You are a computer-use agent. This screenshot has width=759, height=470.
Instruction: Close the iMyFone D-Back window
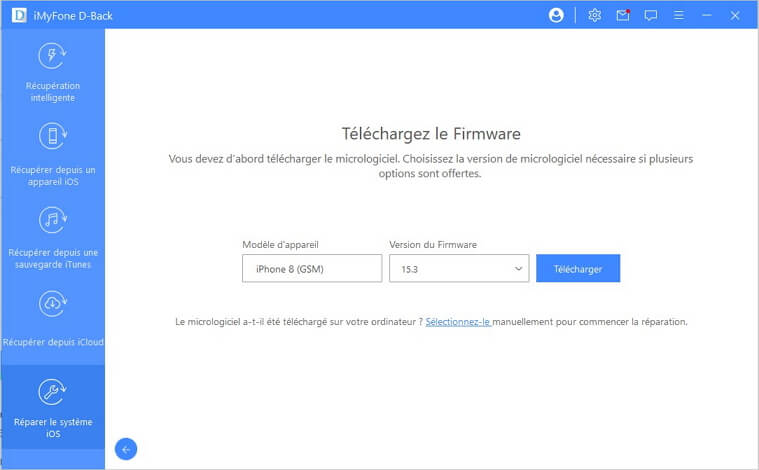(x=735, y=15)
